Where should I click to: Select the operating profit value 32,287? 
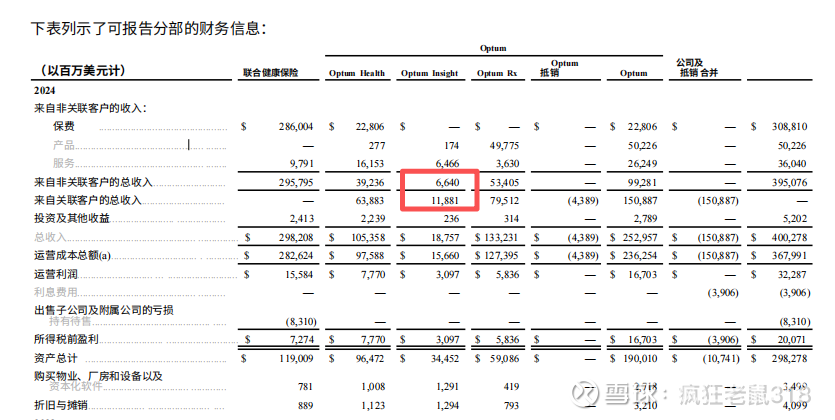[x=792, y=275]
